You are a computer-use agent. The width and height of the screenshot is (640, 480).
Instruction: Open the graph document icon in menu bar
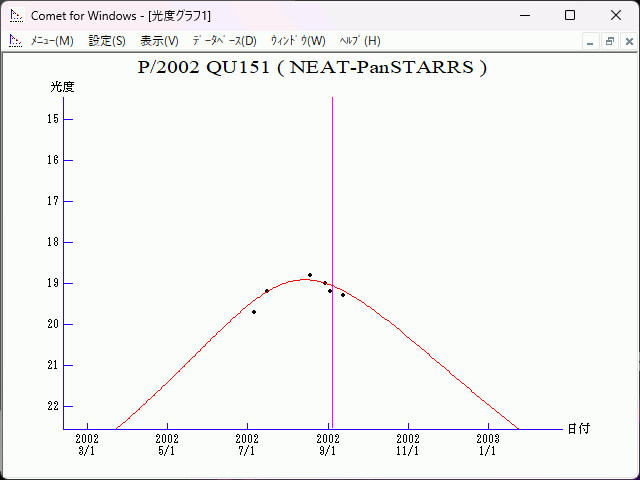coord(15,41)
